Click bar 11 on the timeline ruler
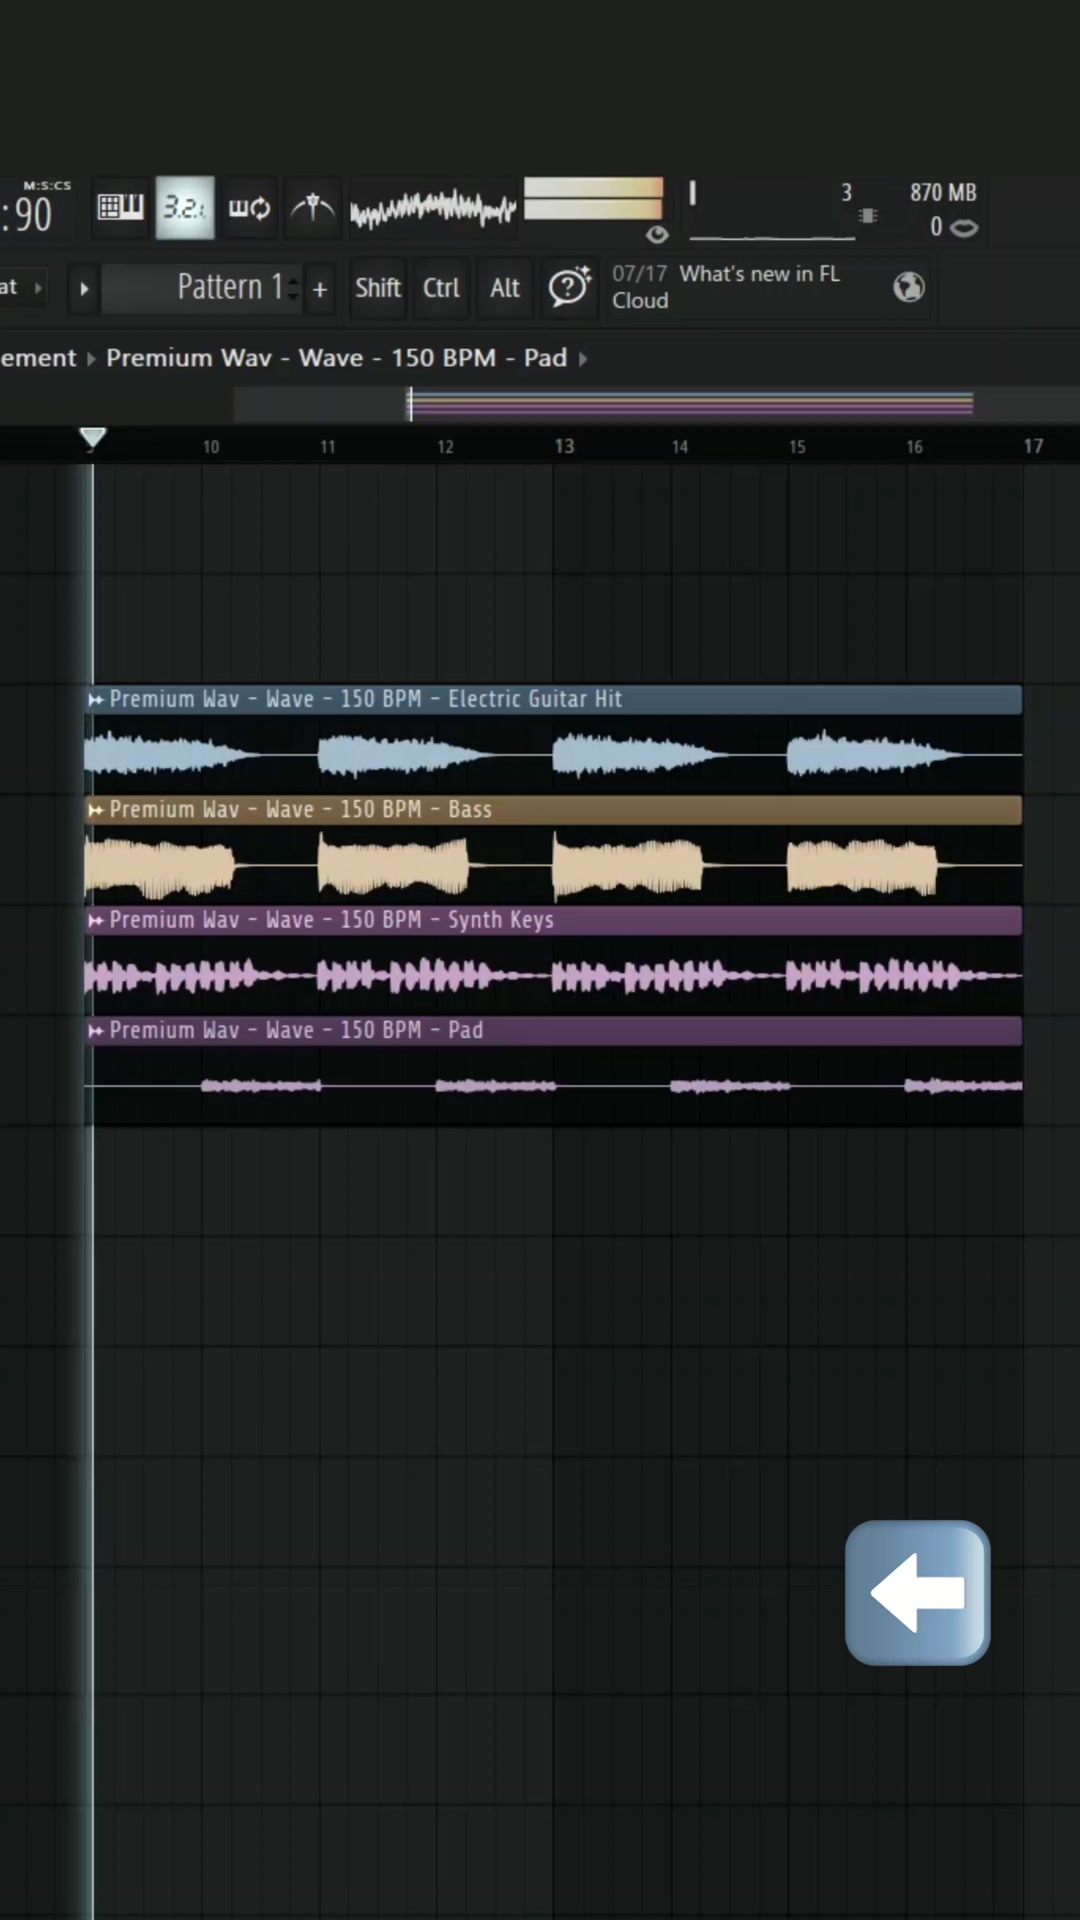 tap(328, 447)
